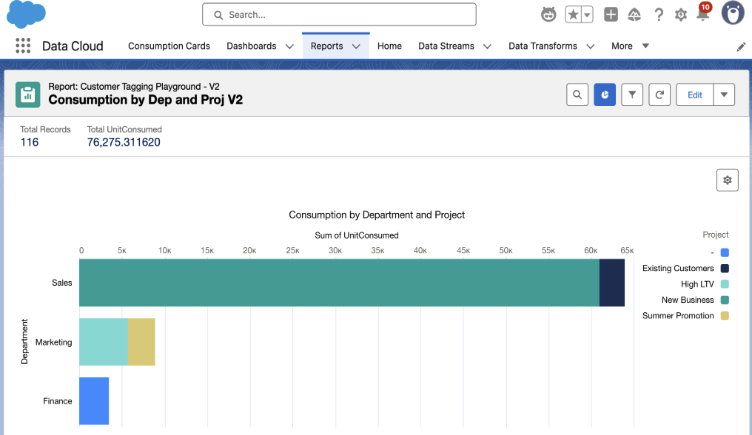Click the pencil edit navigation icon
Viewport: 752px width, 435px height.
740,47
